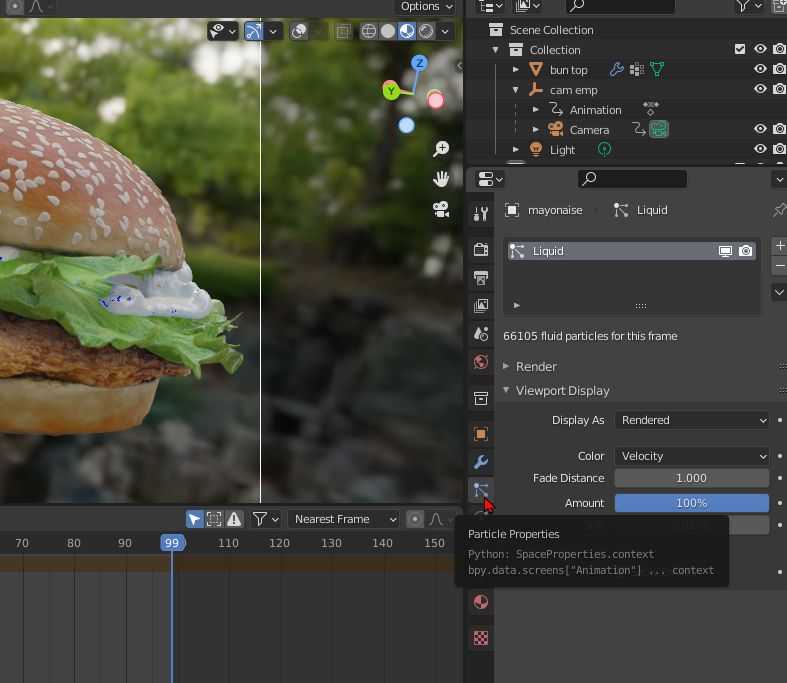
Task: Expand the Camera tree item
Action: point(536,129)
